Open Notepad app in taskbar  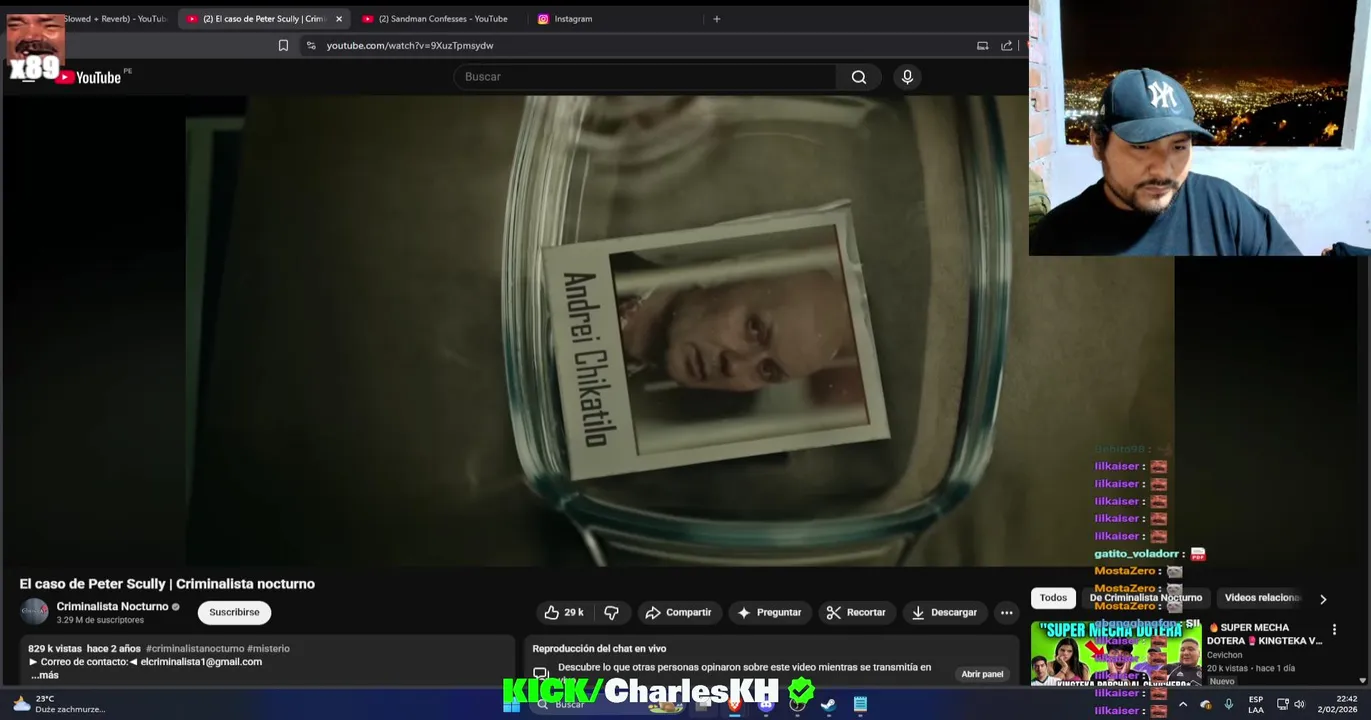pos(860,705)
